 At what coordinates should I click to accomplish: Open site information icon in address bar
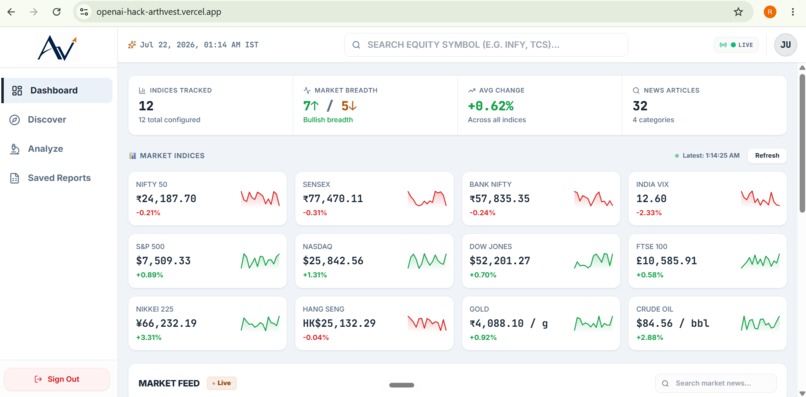[x=84, y=12]
